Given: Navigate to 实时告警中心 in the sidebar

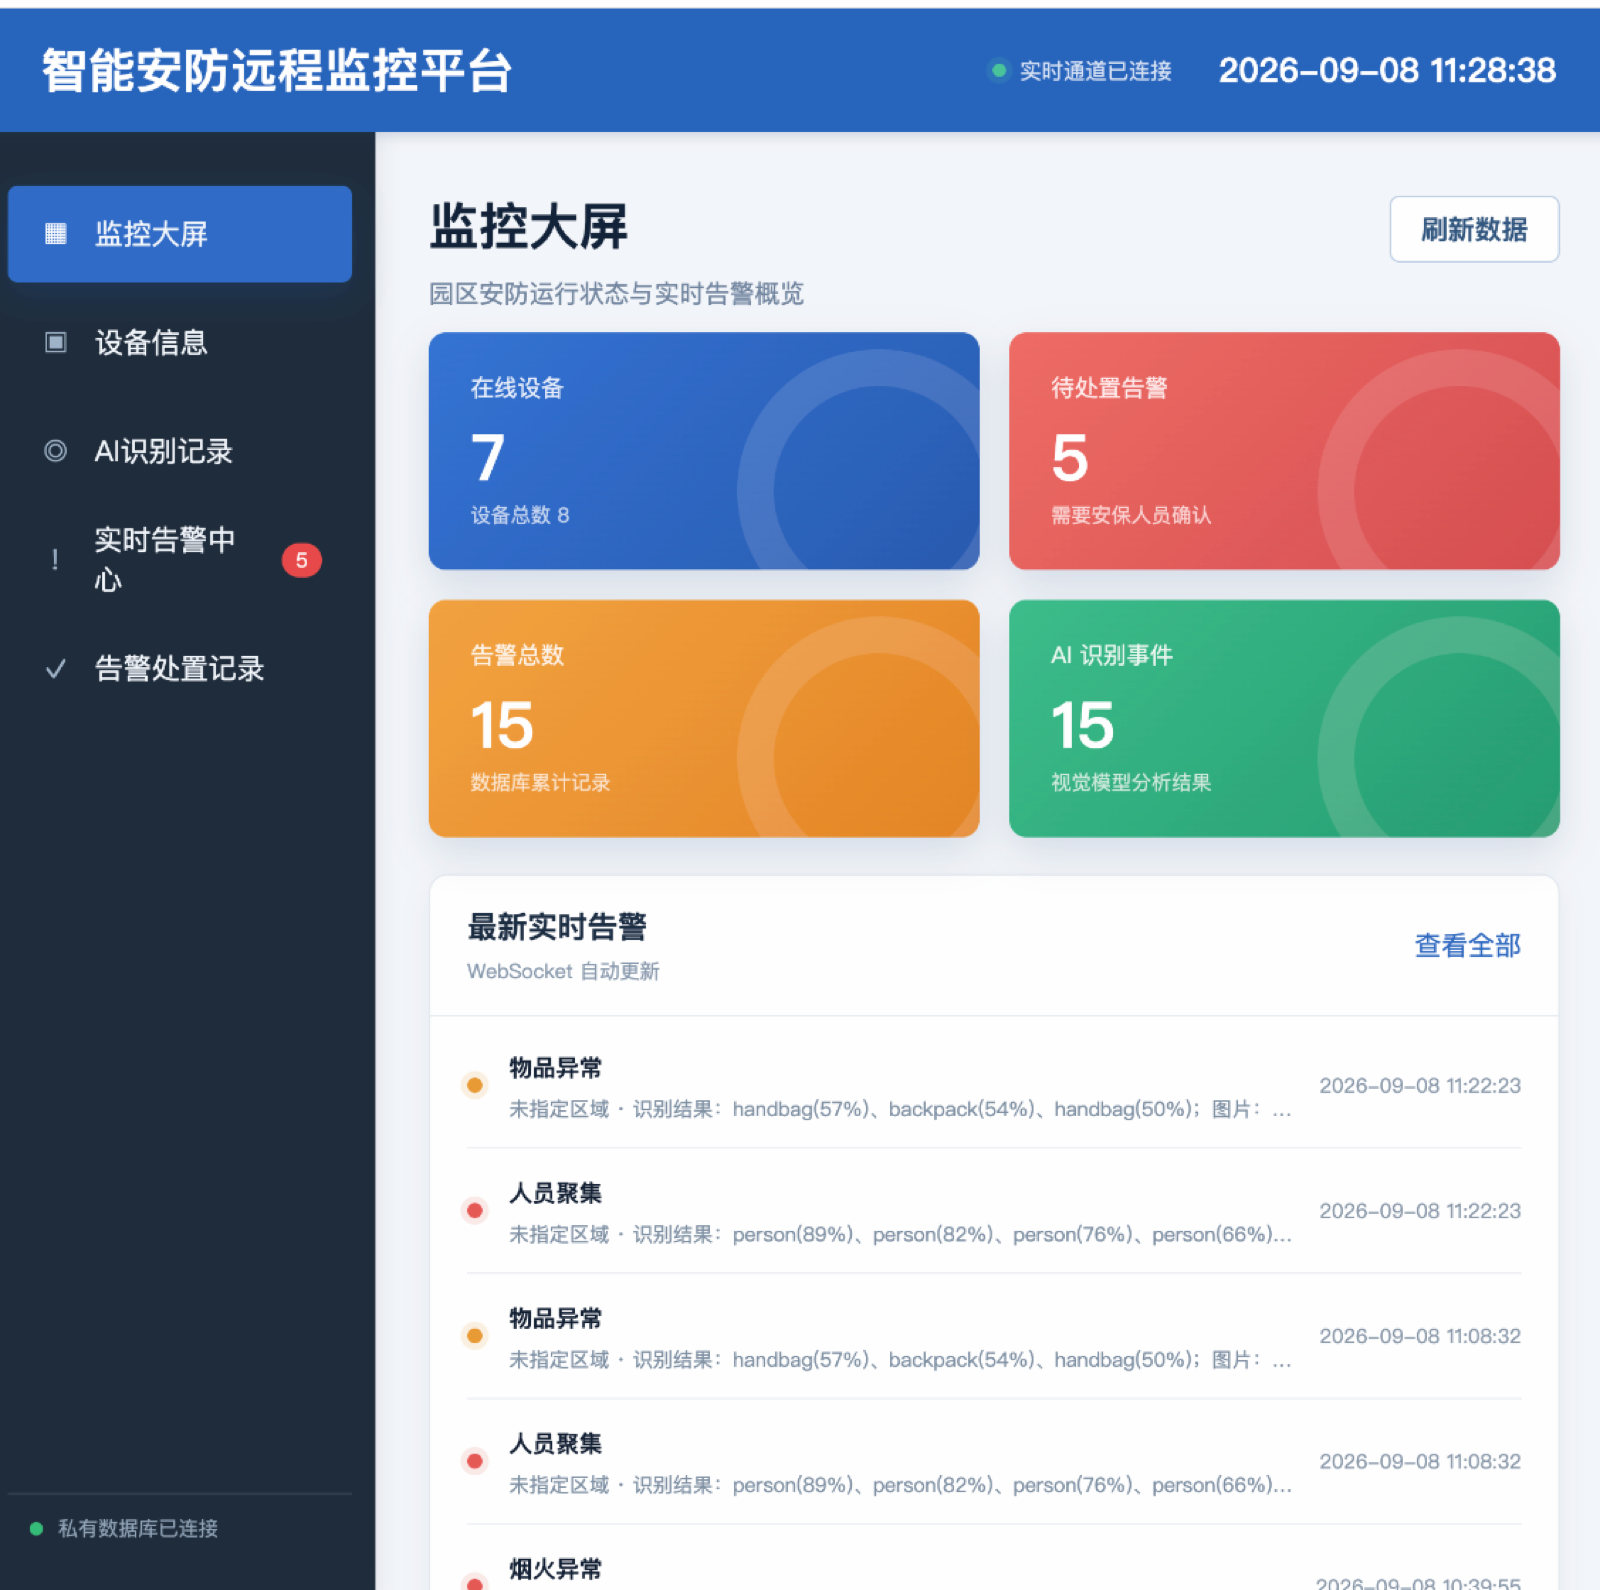Looking at the screenshot, I should 180,560.
